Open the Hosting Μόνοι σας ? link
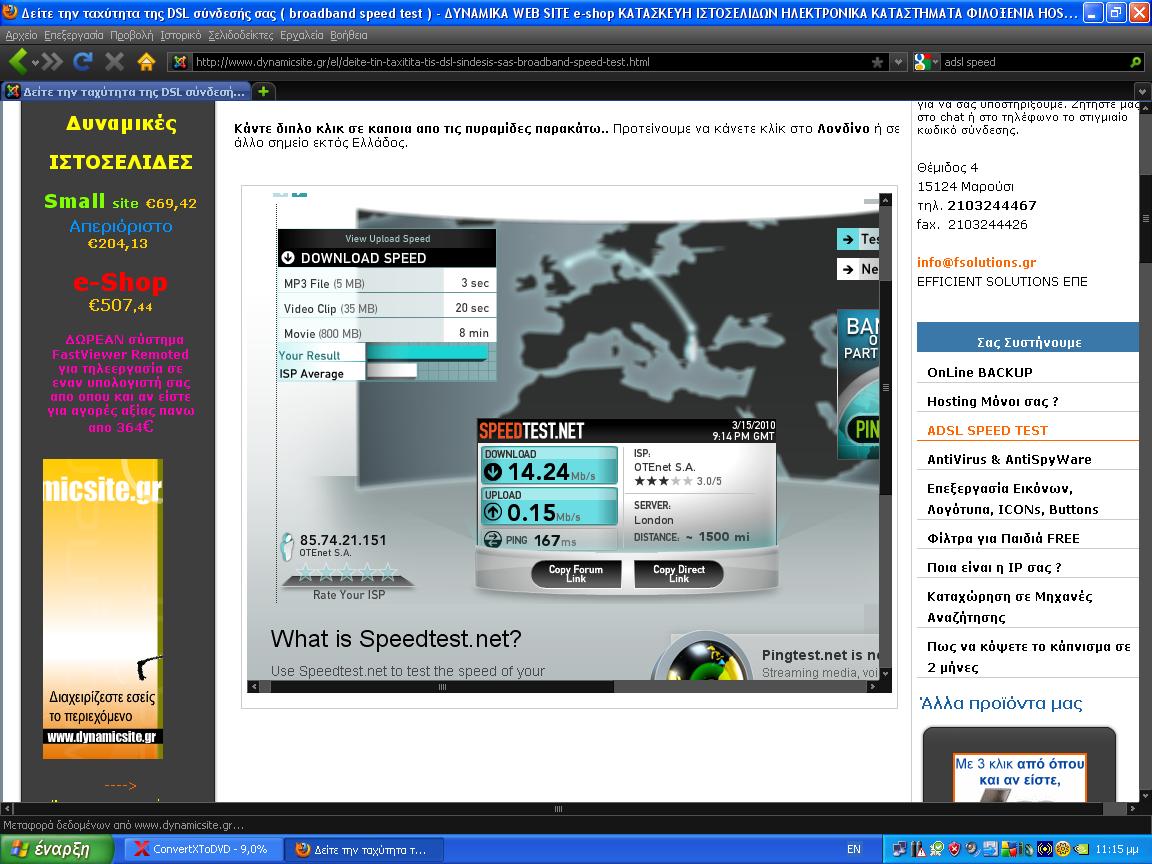Image resolution: width=1152 pixels, height=864 pixels. tap(993, 401)
